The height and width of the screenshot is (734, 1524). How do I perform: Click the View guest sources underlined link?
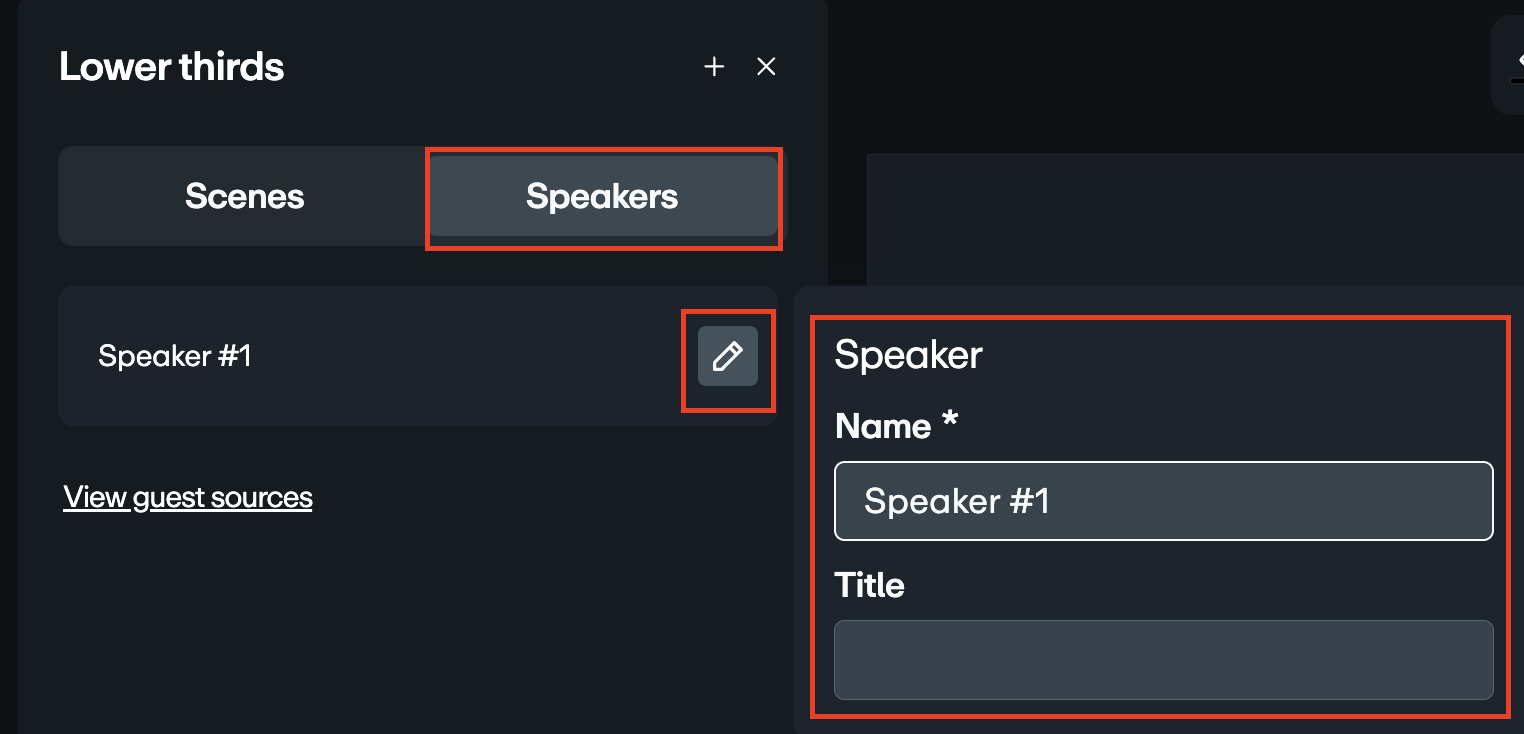pyautogui.click(x=187, y=497)
